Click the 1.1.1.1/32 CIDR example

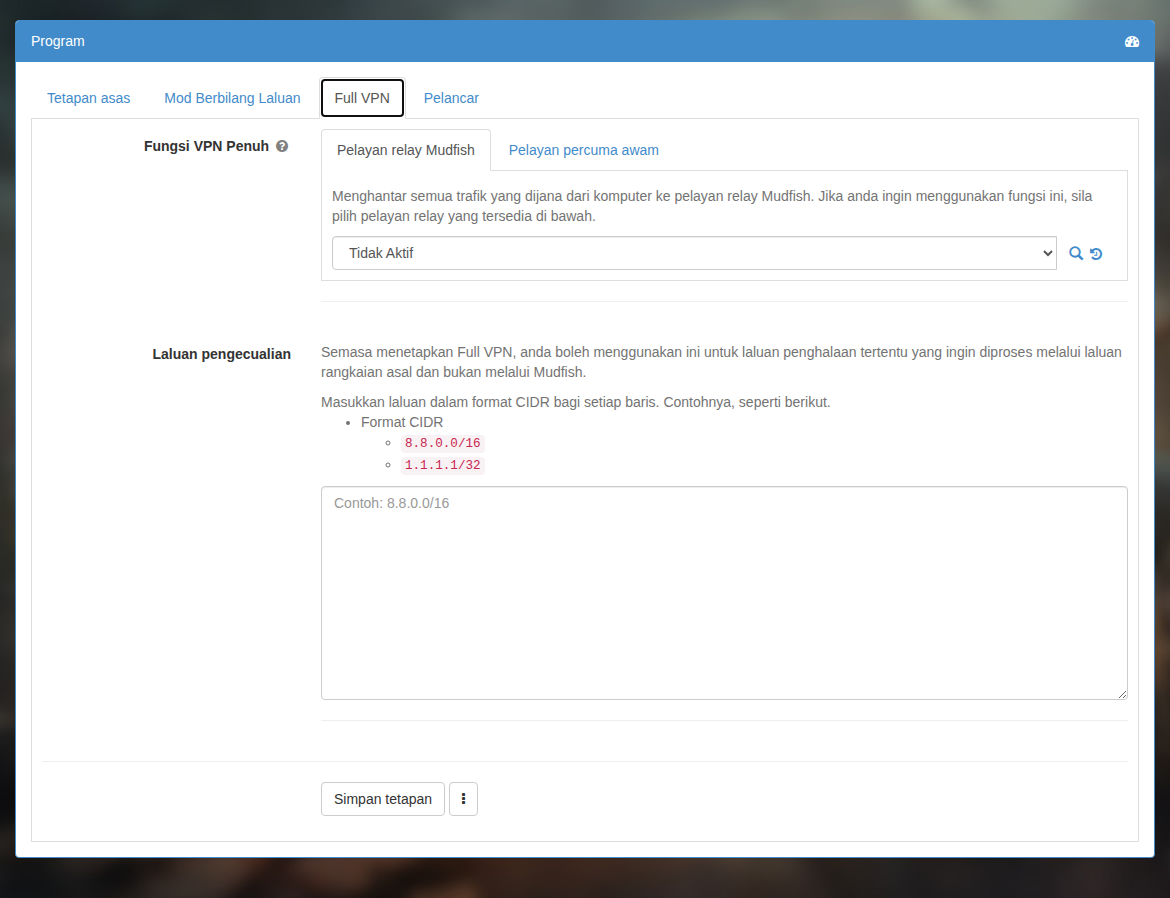[442, 465]
